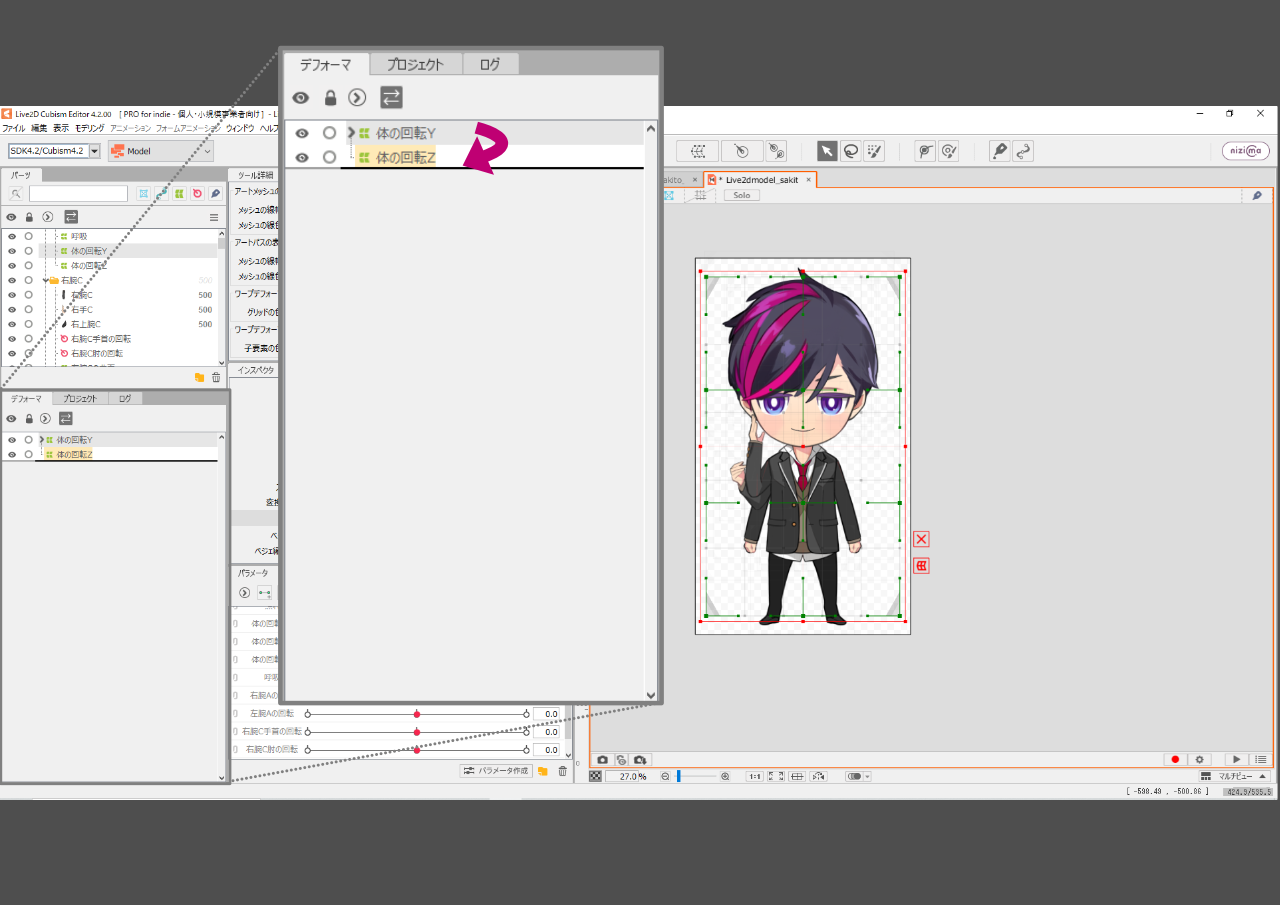Click the rotation deformer filter icon in parts

(197, 194)
